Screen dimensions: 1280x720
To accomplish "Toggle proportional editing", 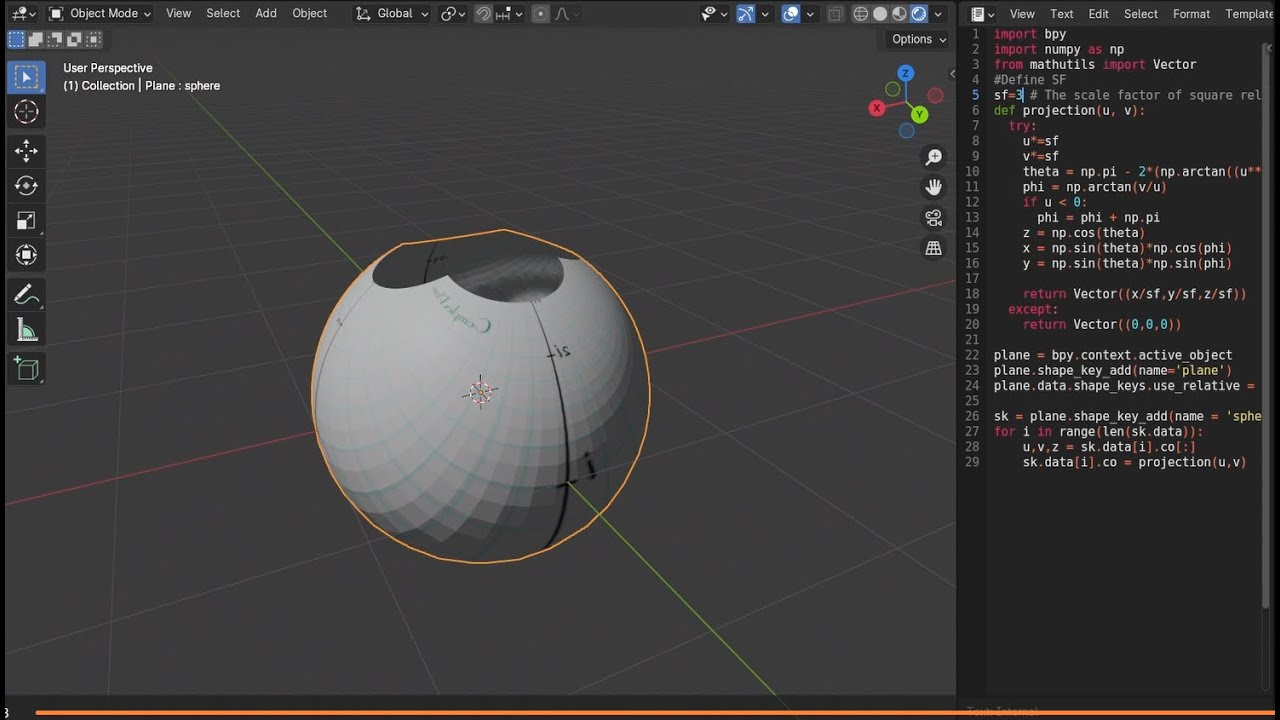I will click(x=541, y=13).
